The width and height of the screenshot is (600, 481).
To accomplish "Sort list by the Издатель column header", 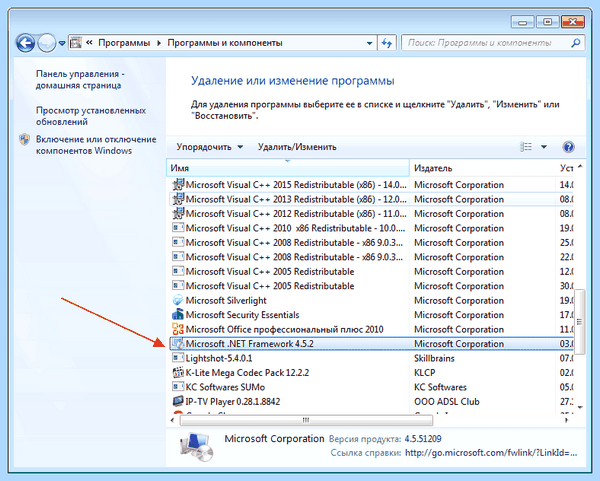I will click(482, 168).
